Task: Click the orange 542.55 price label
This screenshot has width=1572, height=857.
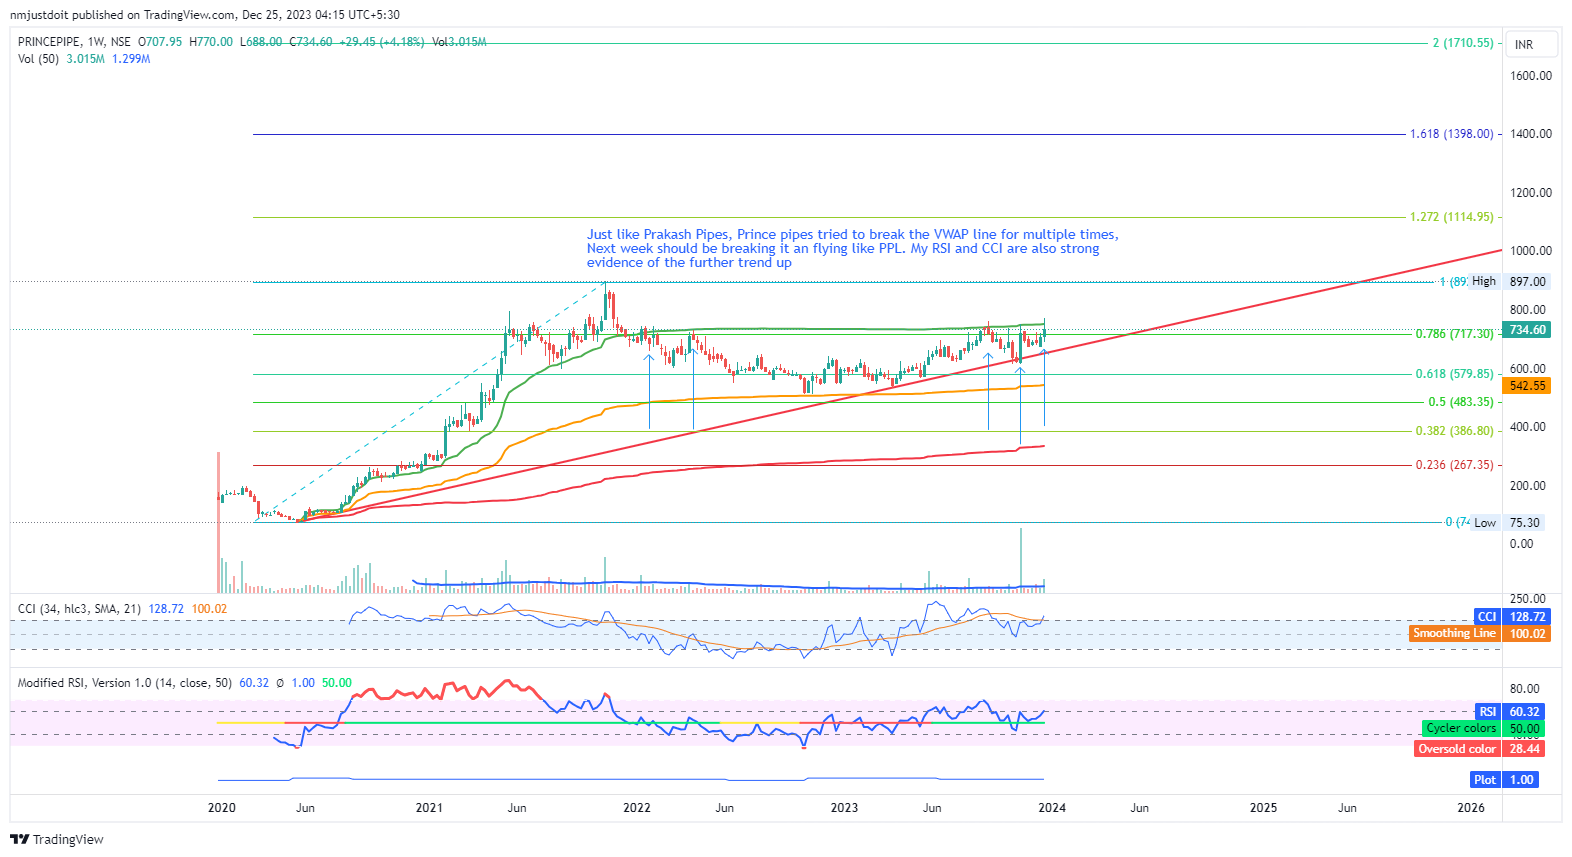Action: [1526, 386]
